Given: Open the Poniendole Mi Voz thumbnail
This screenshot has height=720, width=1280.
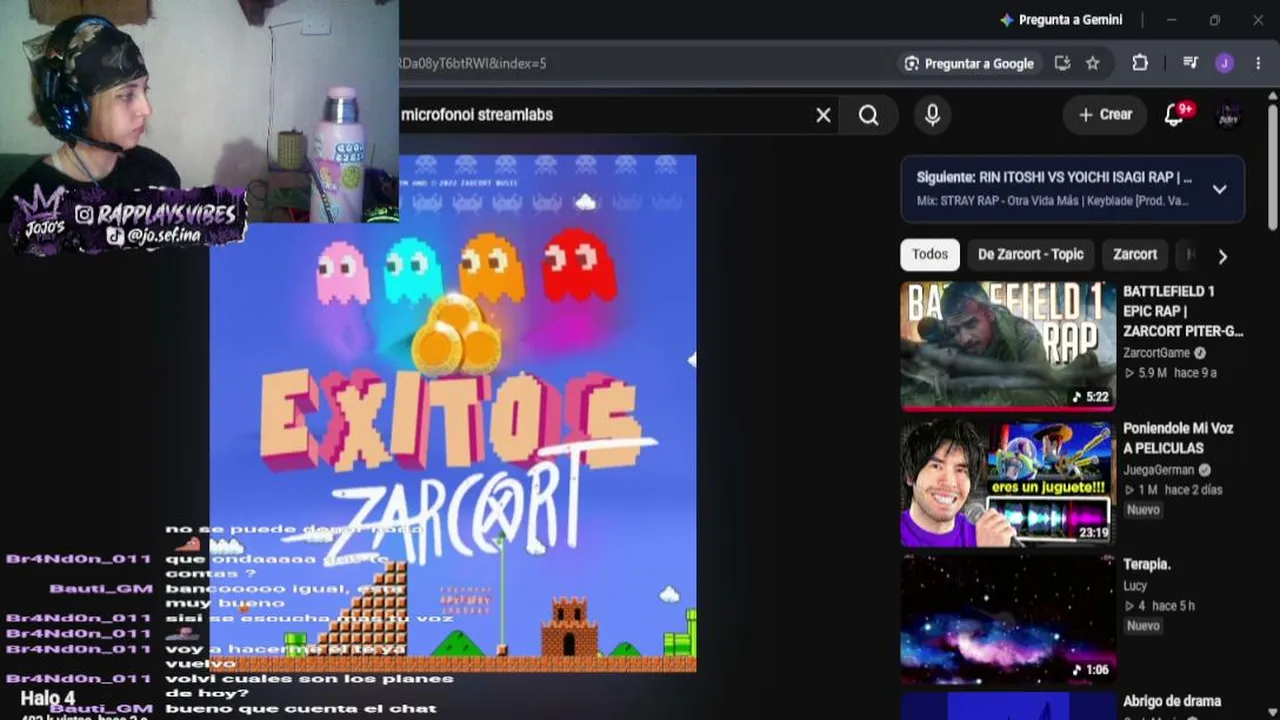Looking at the screenshot, I should pyautogui.click(x=1008, y=483).
